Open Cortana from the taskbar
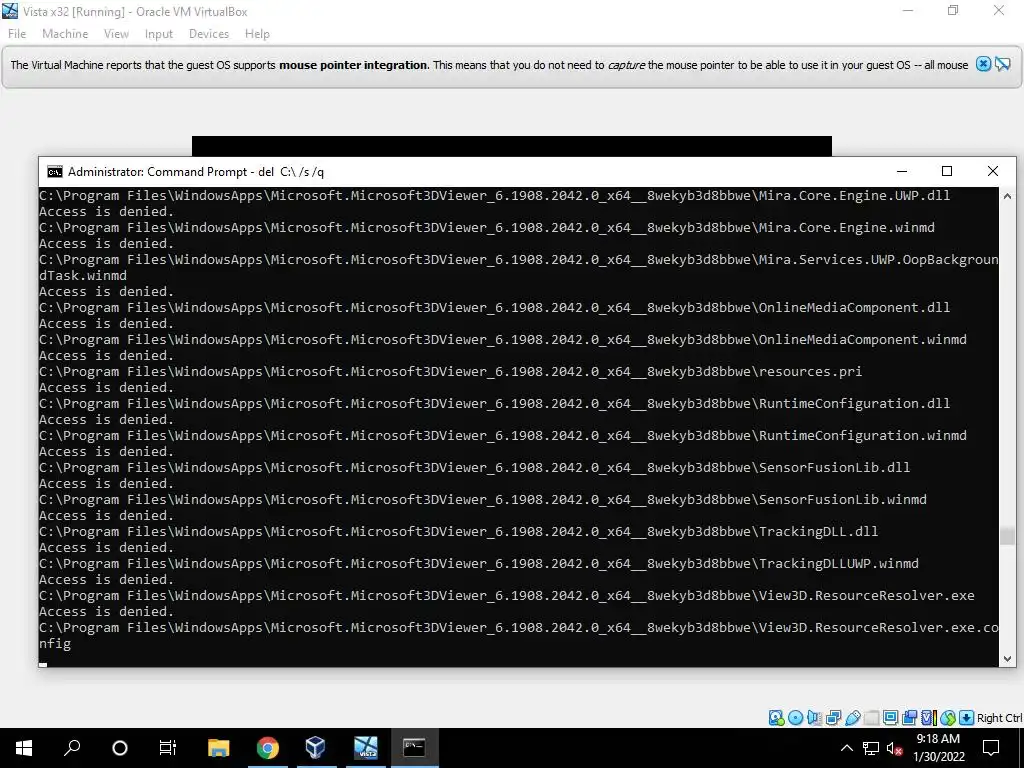Image resolution: width=1024 pixels, height=768 pixels. (120, 748)
